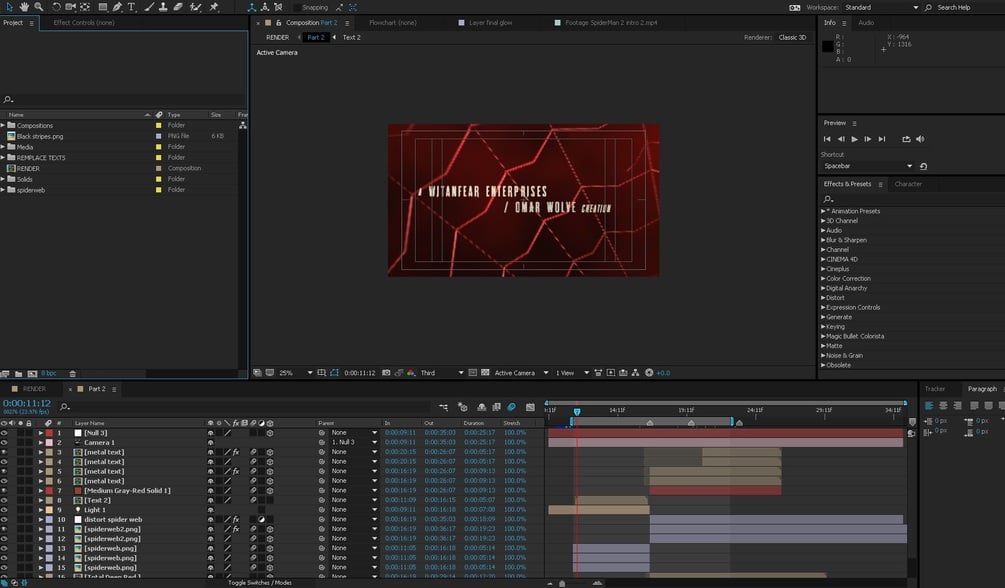
Task: Select the Pan Behind anchor point tool
Action: pyautogui.click(x=85, y=7)
